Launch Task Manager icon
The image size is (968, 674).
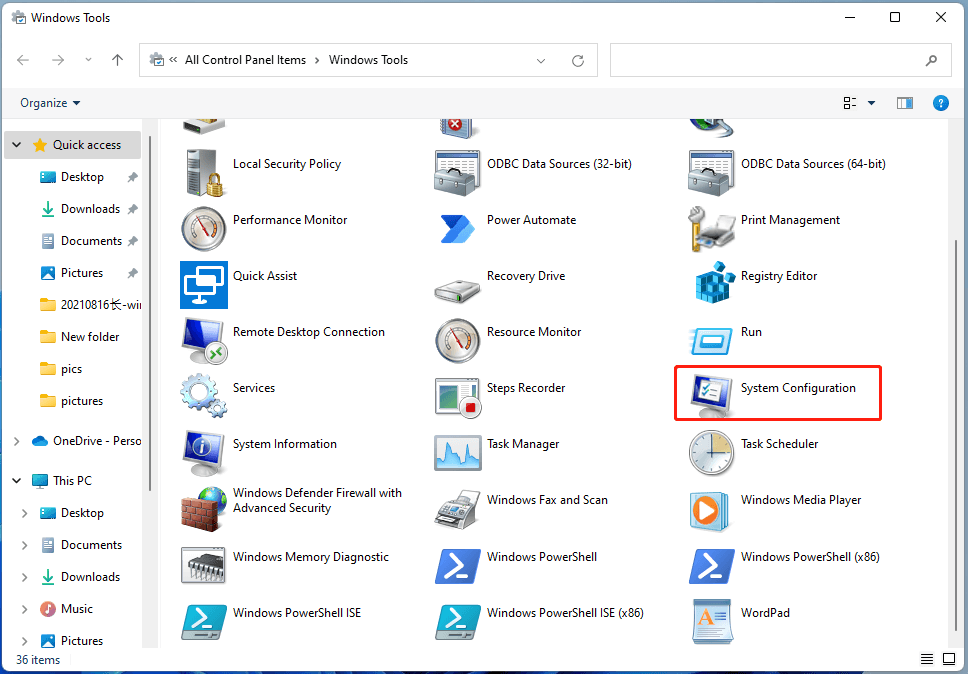click(457, 453)
